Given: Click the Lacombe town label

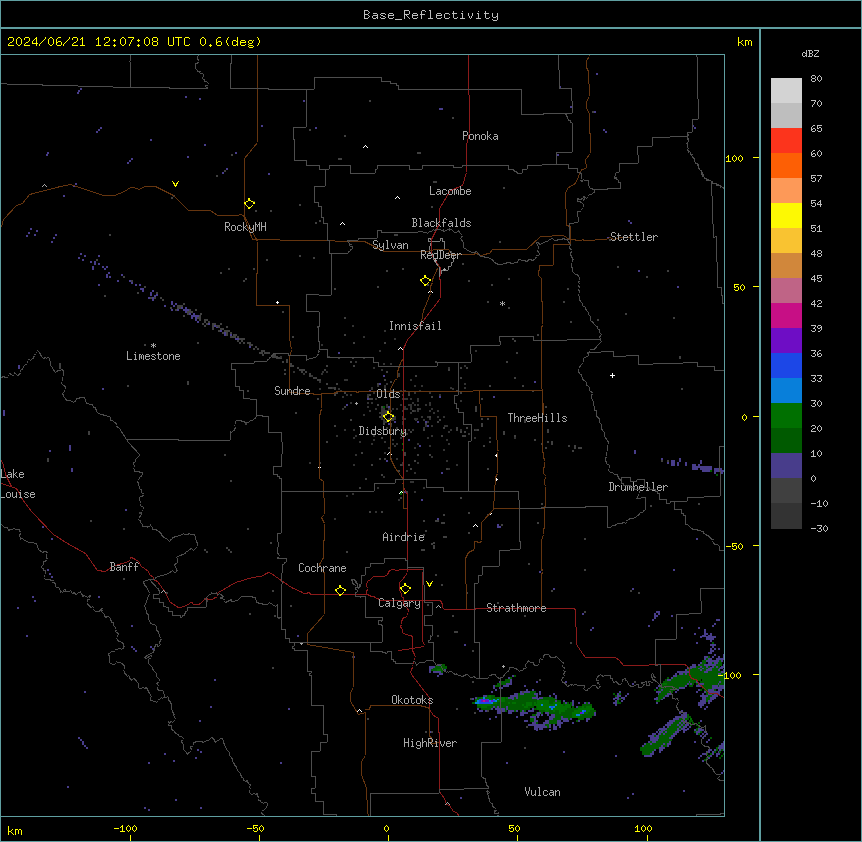Looking at the screenshot, I should (x=450, y=191).
